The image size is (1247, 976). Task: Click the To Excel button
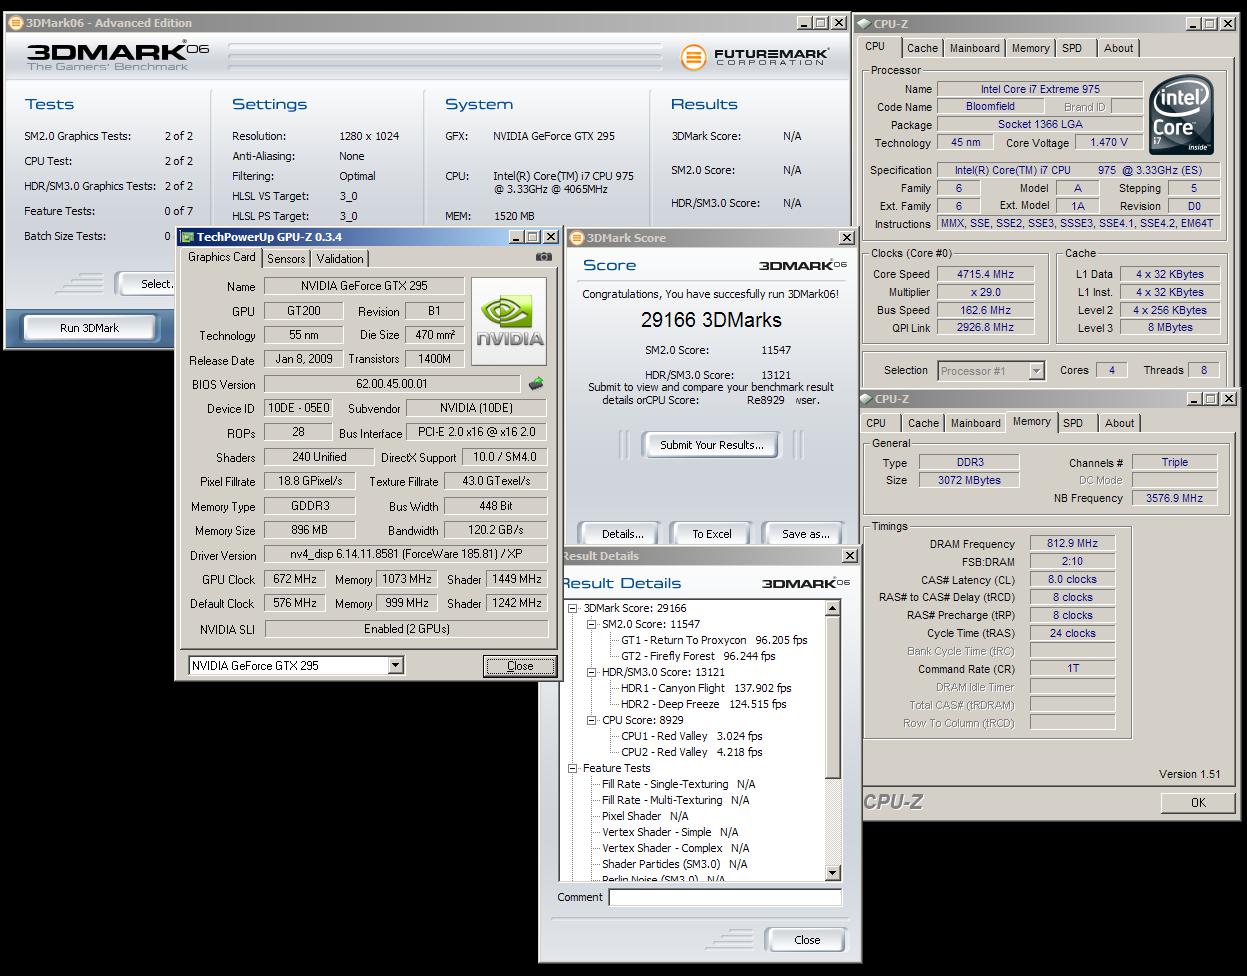(x=712, y=534)
